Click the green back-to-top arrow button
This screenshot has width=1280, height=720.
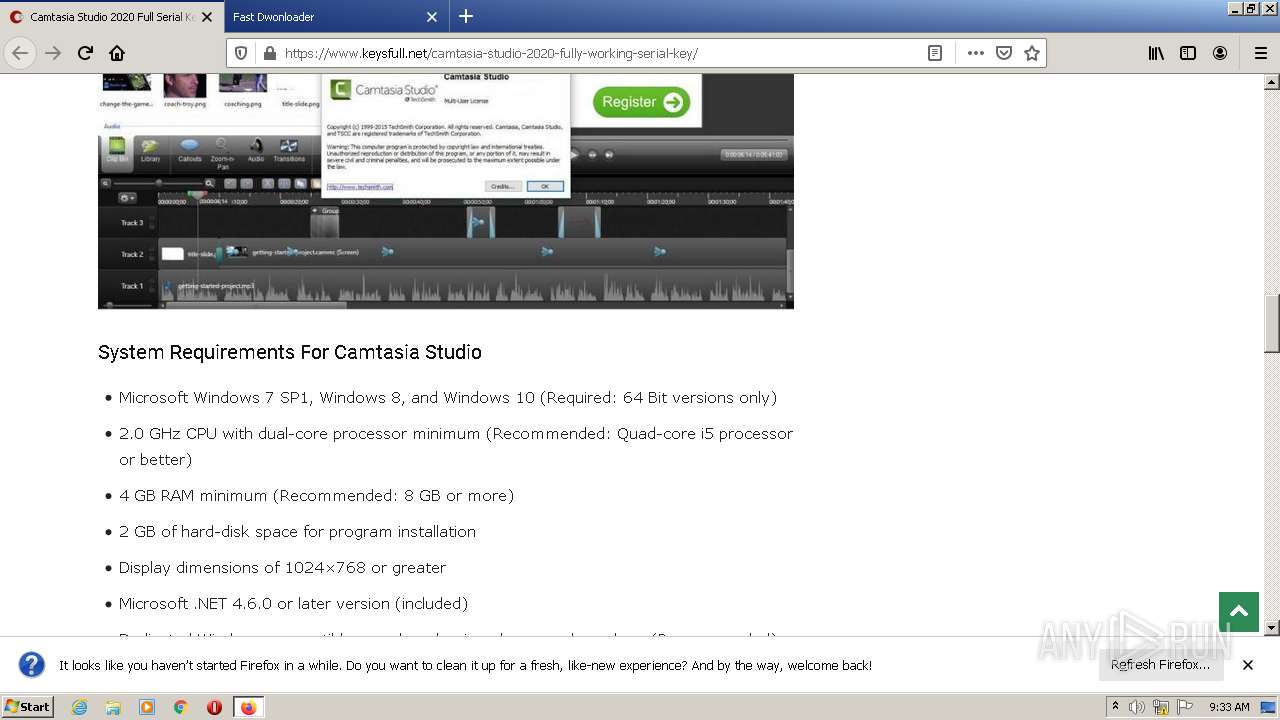point(1239,612)
